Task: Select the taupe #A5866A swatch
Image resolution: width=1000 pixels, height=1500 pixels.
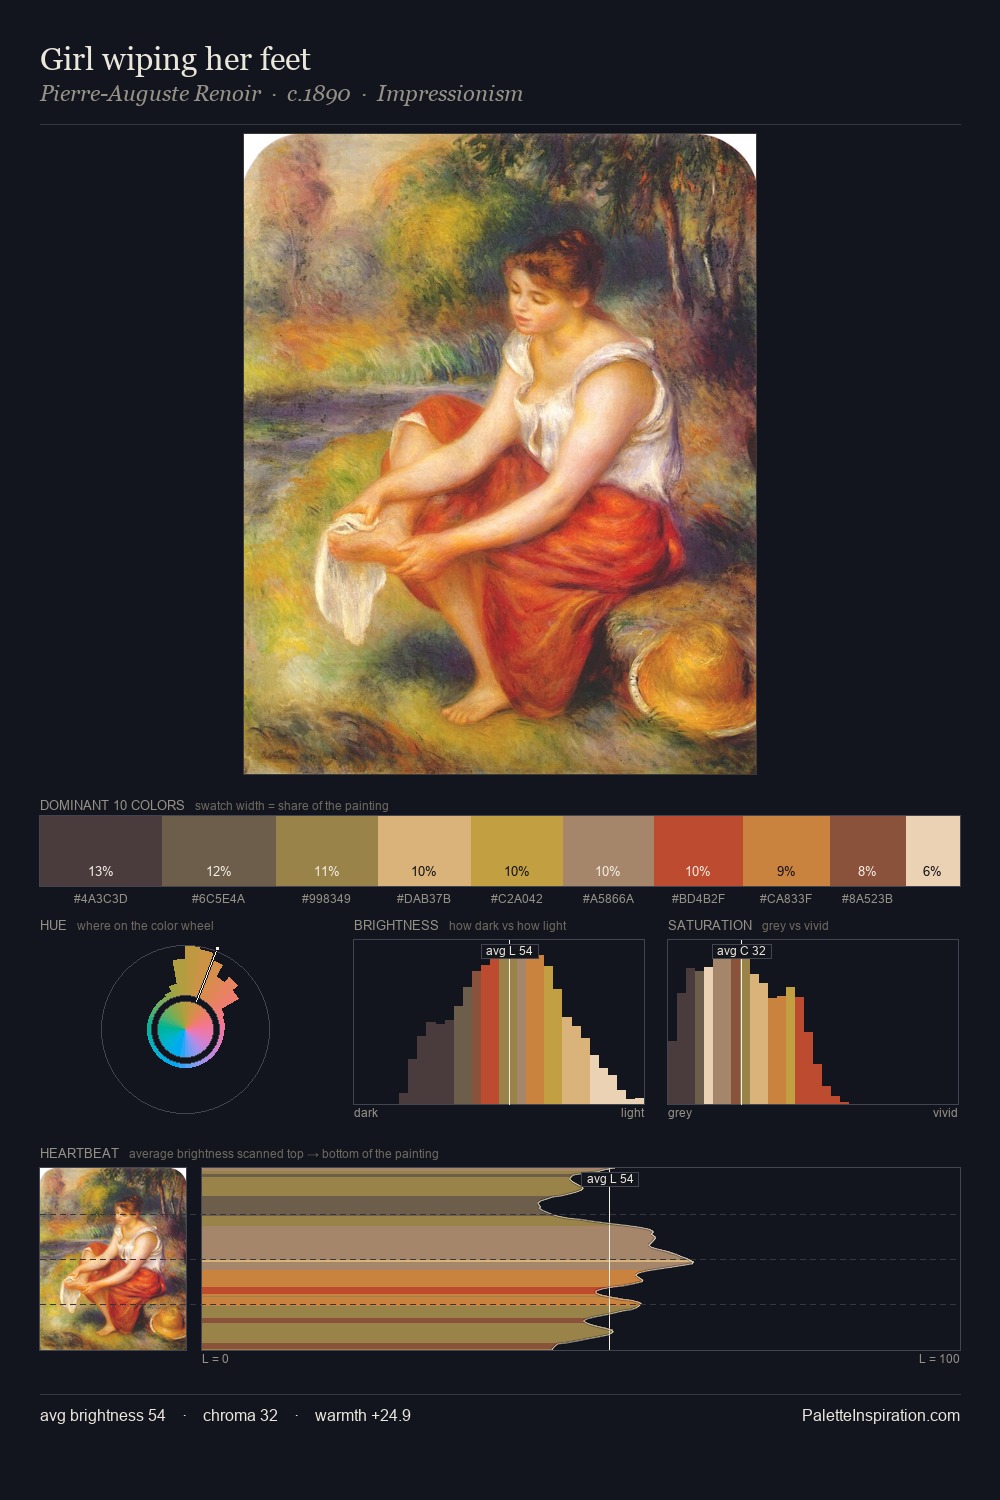Action: pyautogui.click(x=608, y=851)
